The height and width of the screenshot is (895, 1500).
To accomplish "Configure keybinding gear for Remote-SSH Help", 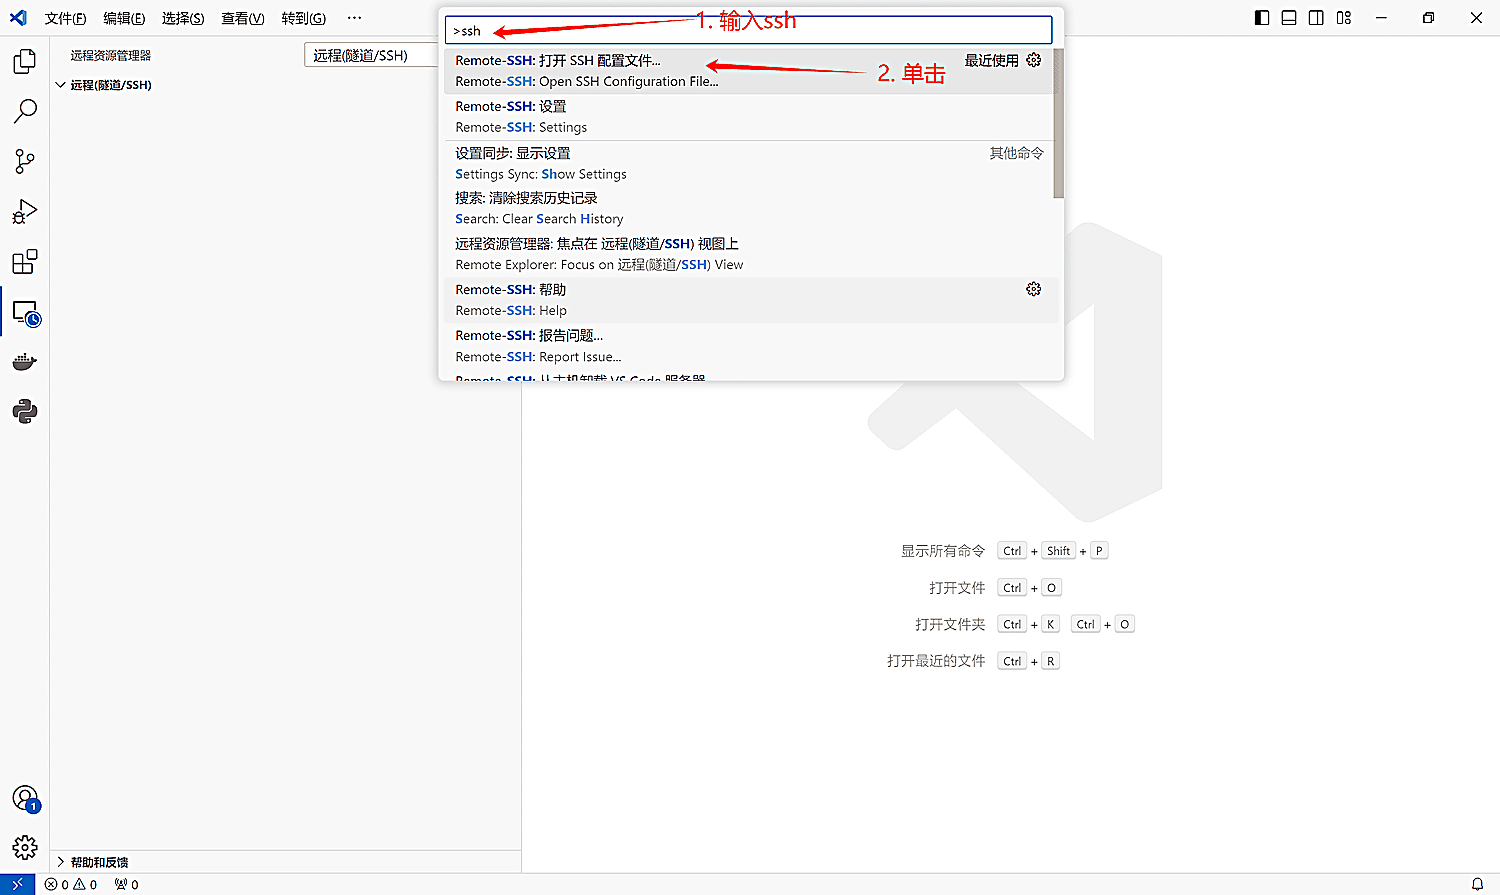I will pos(1034,289).
